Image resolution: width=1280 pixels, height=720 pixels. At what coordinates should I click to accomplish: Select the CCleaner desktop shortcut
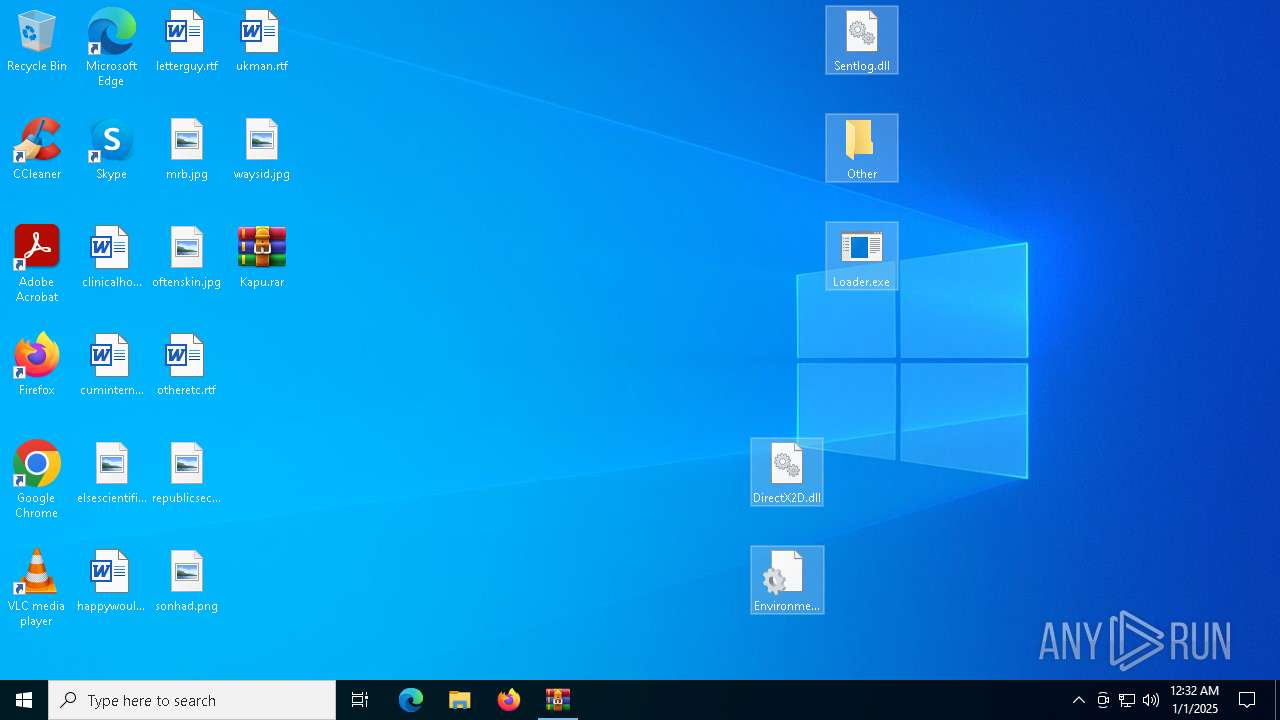(37, 149)
